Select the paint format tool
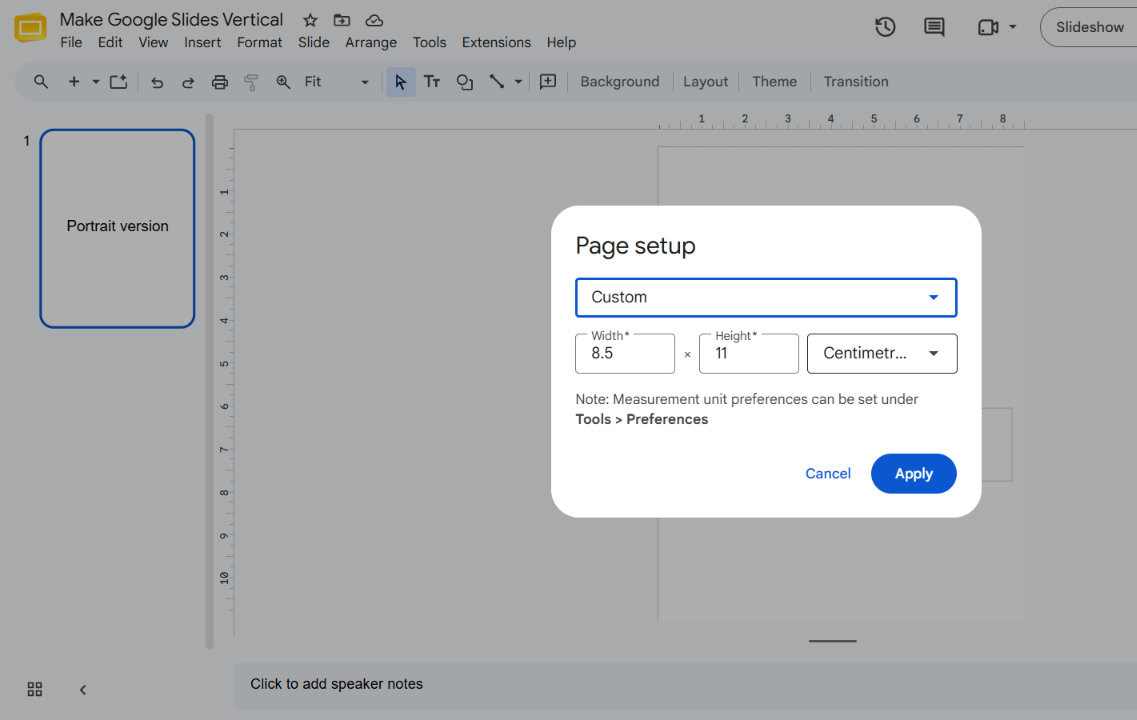The width and height of the screenshot is (1137, 720). click(251, 82)
